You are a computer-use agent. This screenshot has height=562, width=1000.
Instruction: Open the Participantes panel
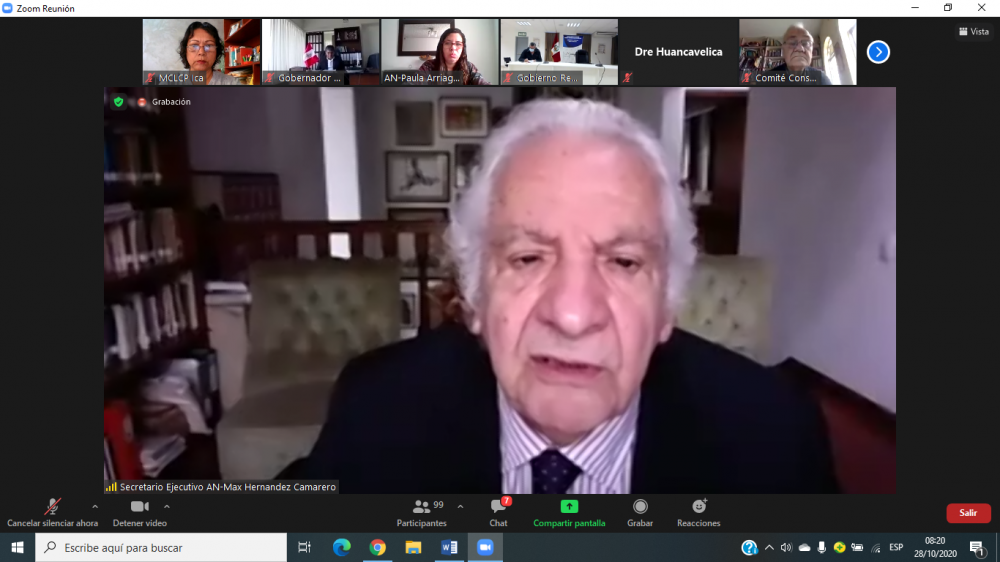[422, 511]
